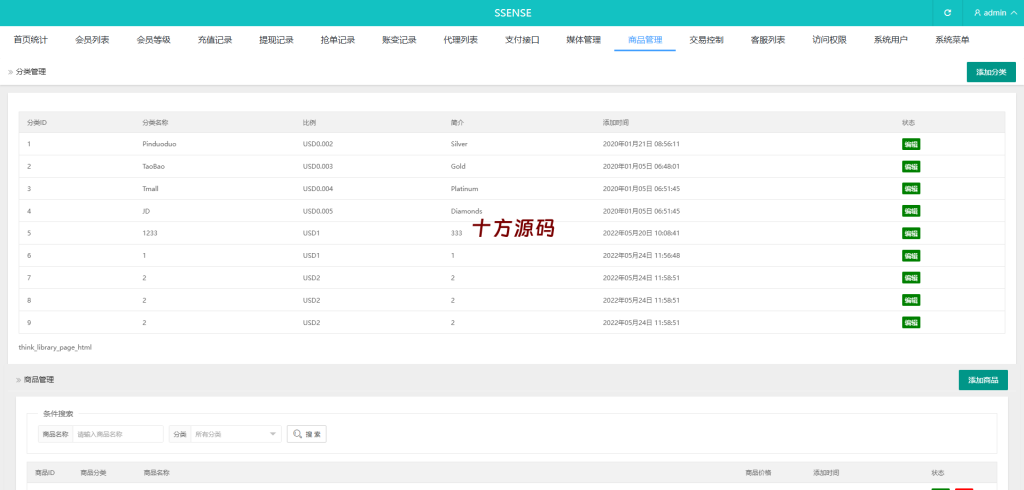Click the 分类名称 column header
The height and width of the screenshot is (490, 1024).
pos(155,123)
